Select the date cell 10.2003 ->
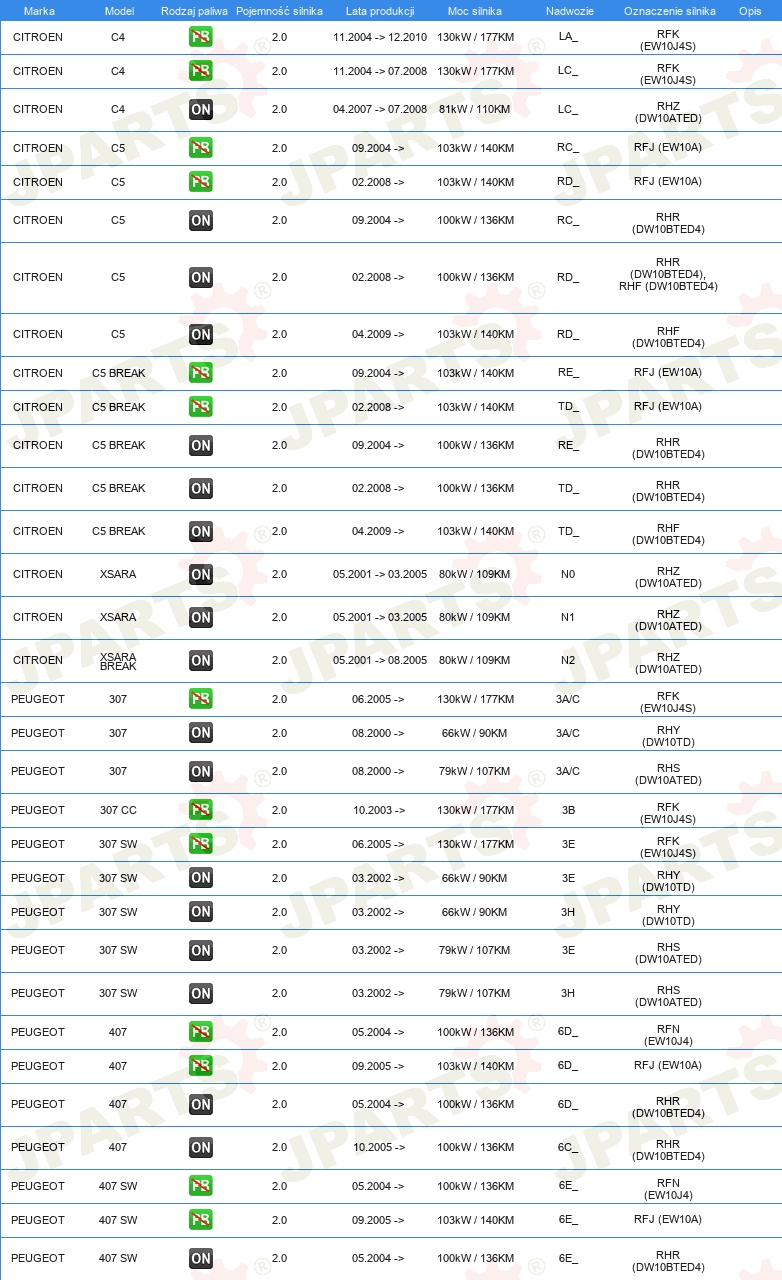Image resolution: width=782 pixels, height=1280 pixels. tap(378, 810)
